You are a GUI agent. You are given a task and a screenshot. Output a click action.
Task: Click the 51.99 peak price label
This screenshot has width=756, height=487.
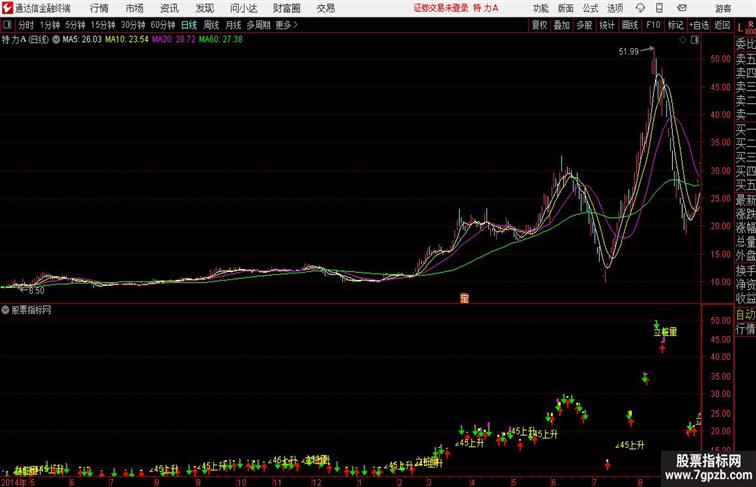coord(629,52)
